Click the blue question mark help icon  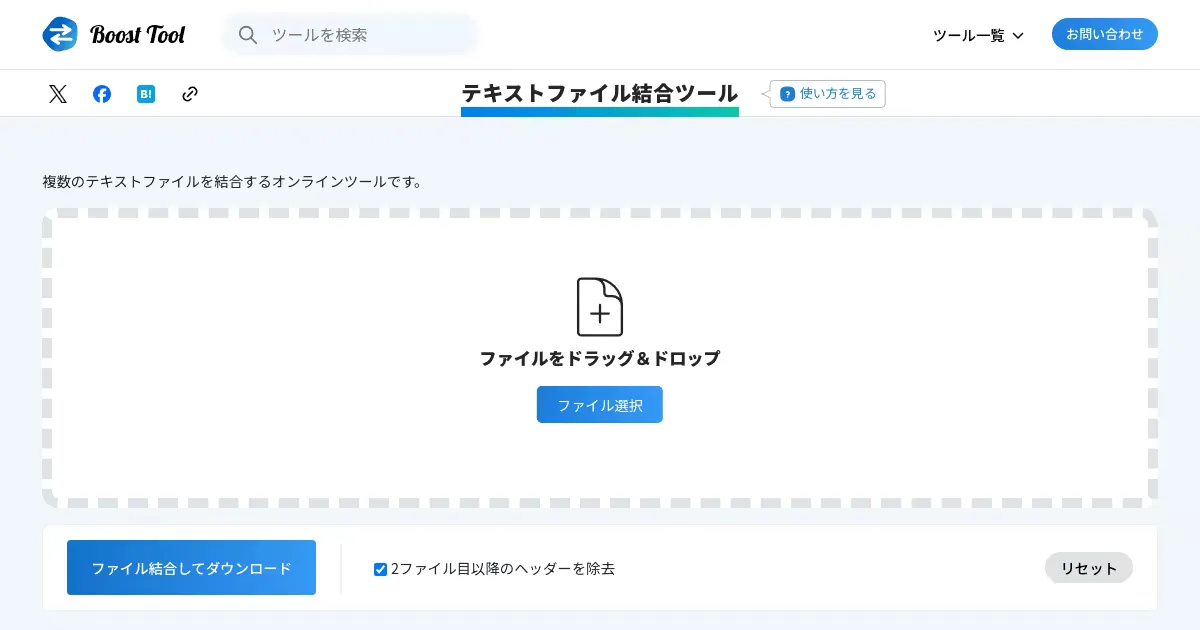(x=787, y=94)
